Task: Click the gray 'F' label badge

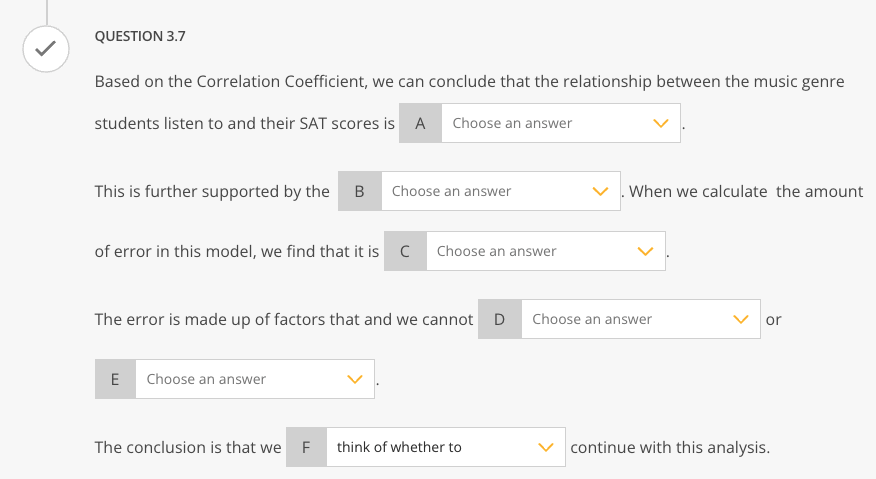Action: pos(306,447)
